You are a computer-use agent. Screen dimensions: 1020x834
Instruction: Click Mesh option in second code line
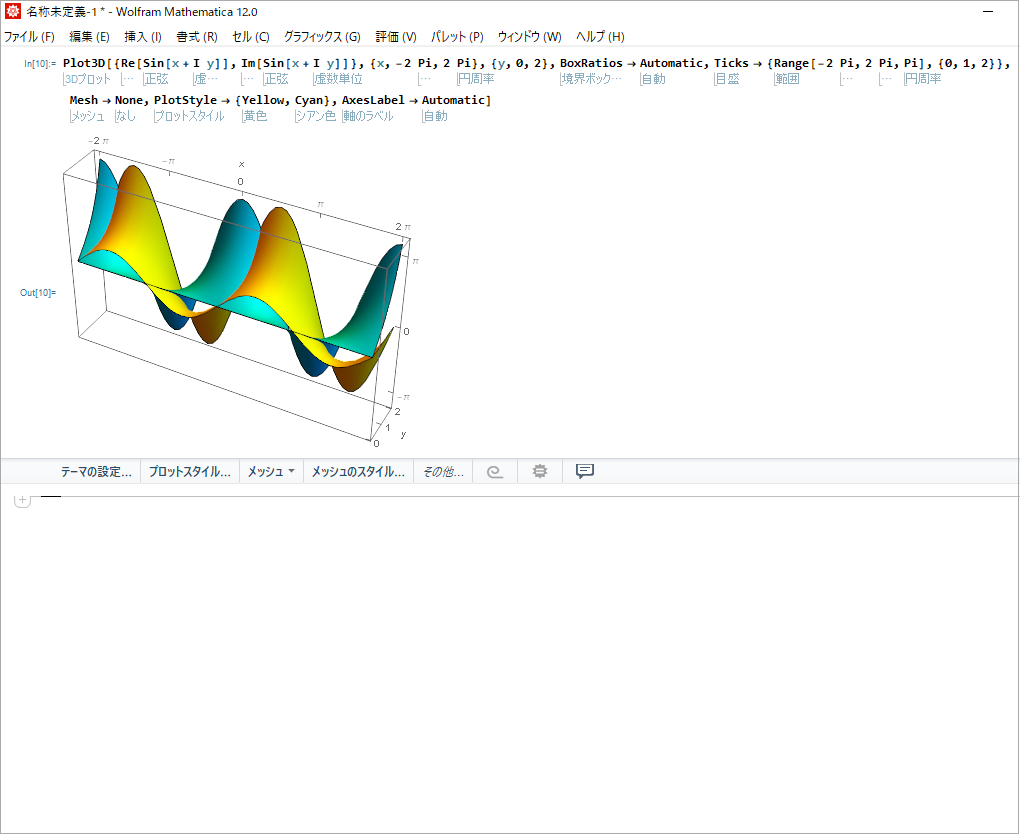pyautogui.click(x=83, y=100)
